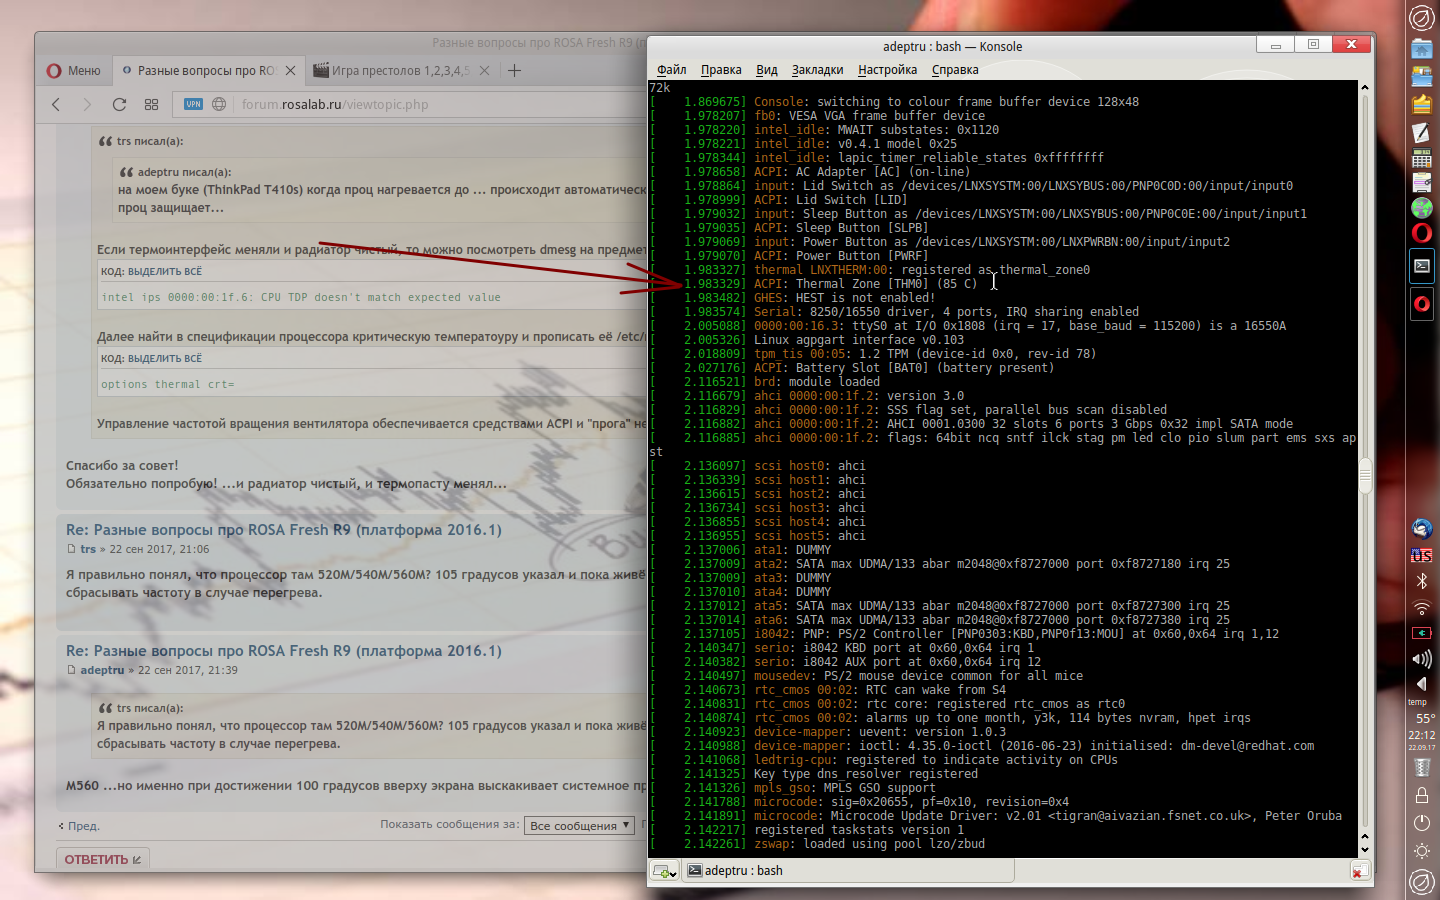1440x900 pixels.
Task: Open adeptru post titled 'Re: Разные вопросы про ROSA'
Action: (284, 651)
